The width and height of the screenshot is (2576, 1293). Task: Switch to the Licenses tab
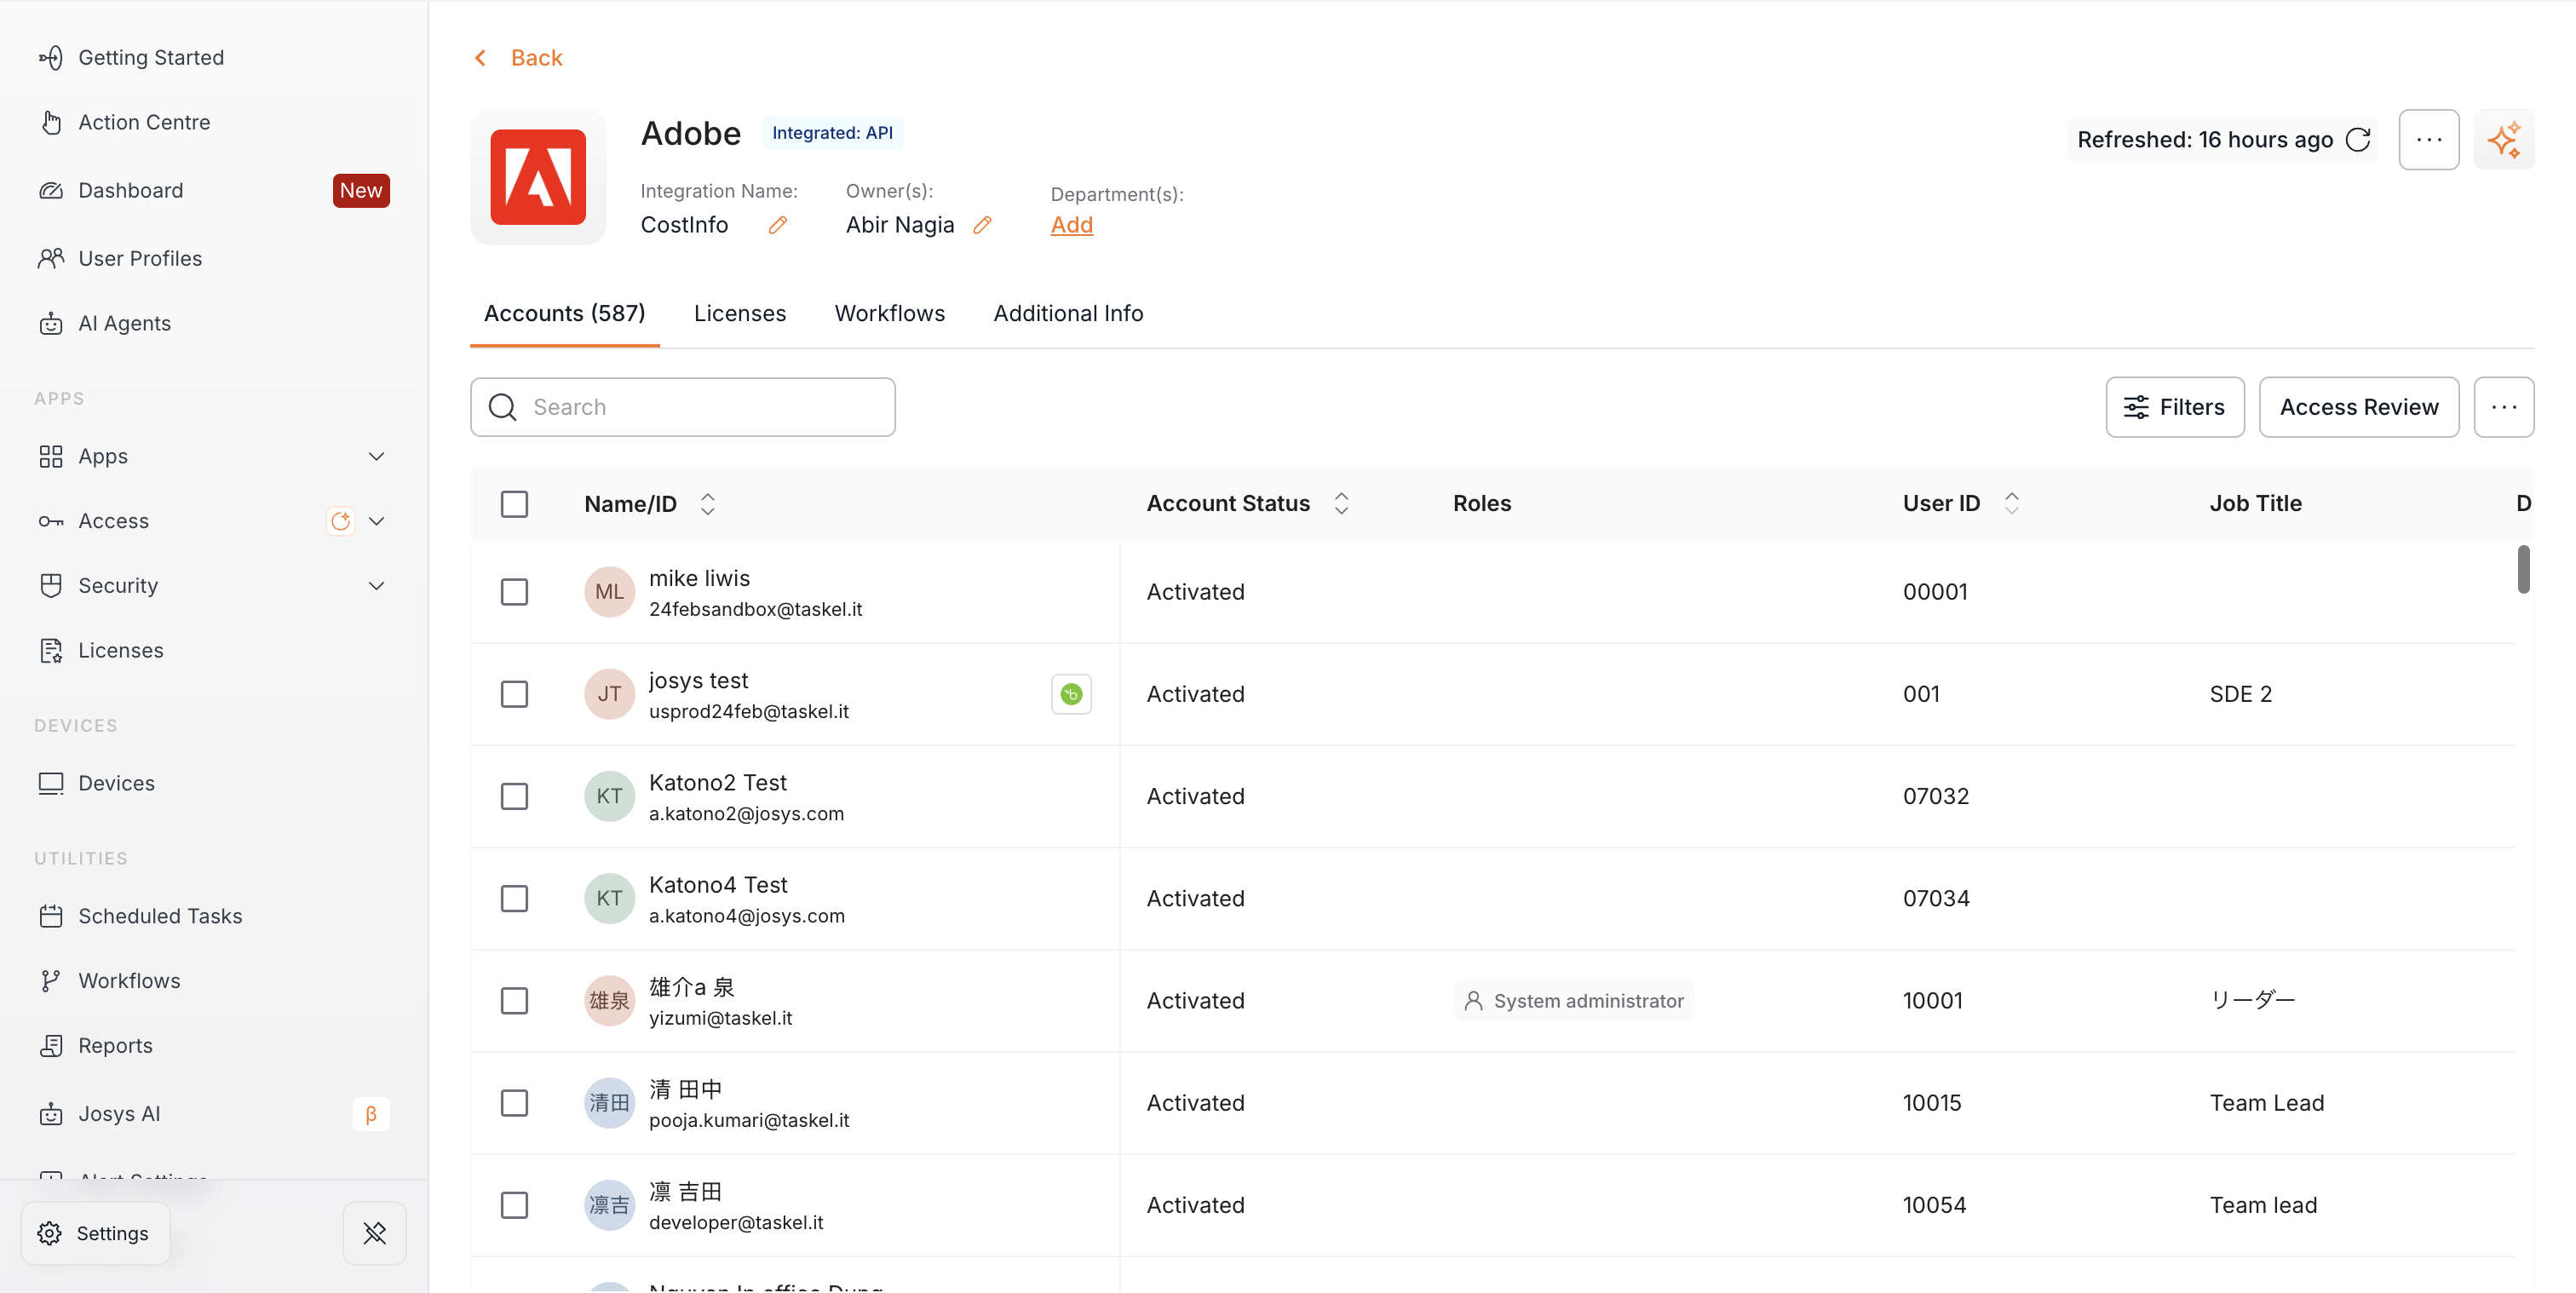coord(740,313)
